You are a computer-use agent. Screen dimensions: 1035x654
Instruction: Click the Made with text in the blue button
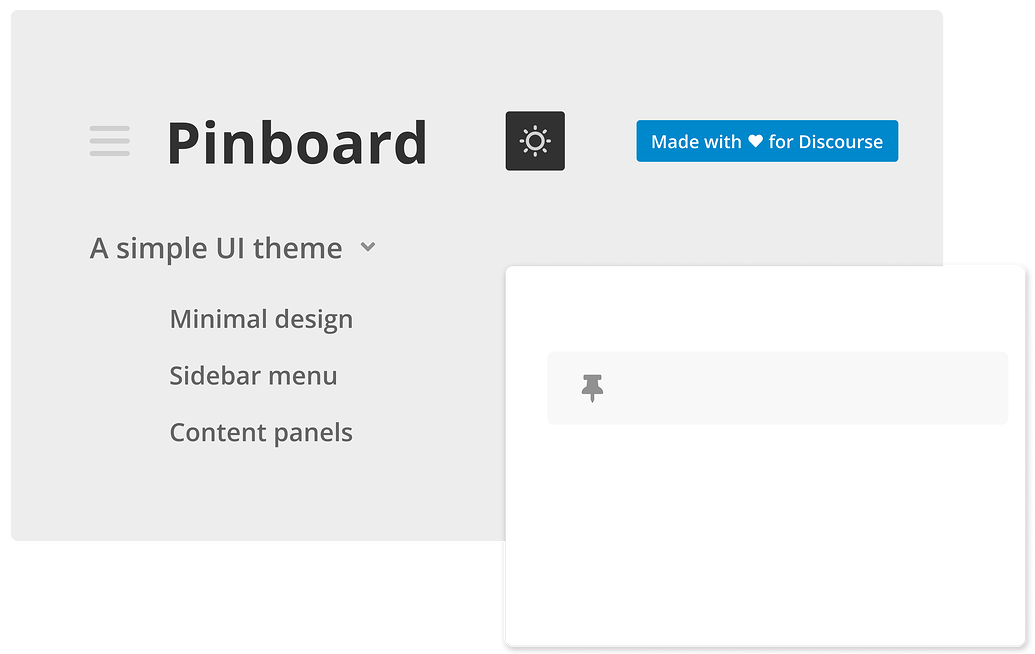click(x=696, y=142)
